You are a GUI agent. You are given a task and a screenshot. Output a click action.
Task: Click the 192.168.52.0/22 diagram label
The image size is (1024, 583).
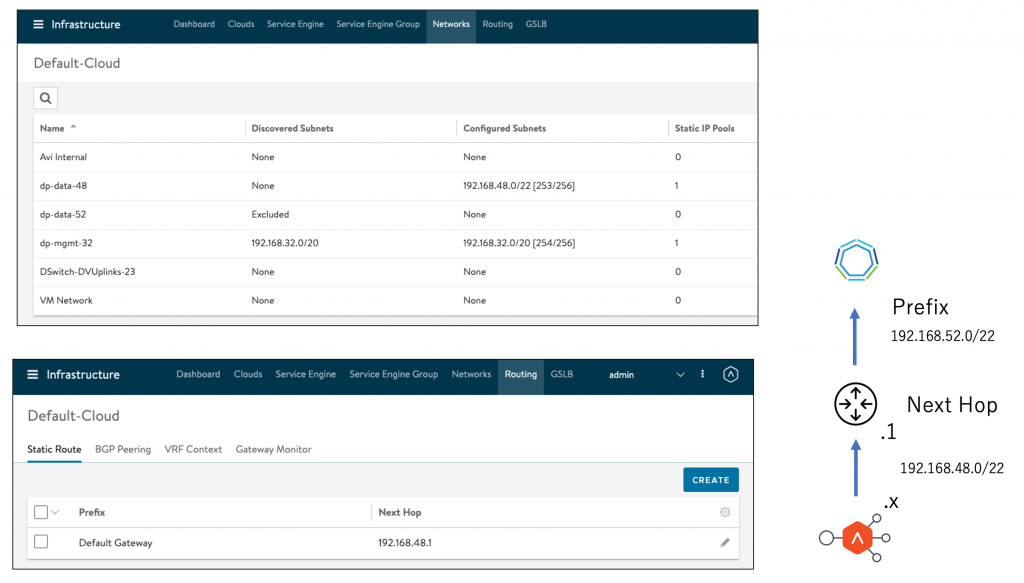pyautogui.click(x=942, y=336)
